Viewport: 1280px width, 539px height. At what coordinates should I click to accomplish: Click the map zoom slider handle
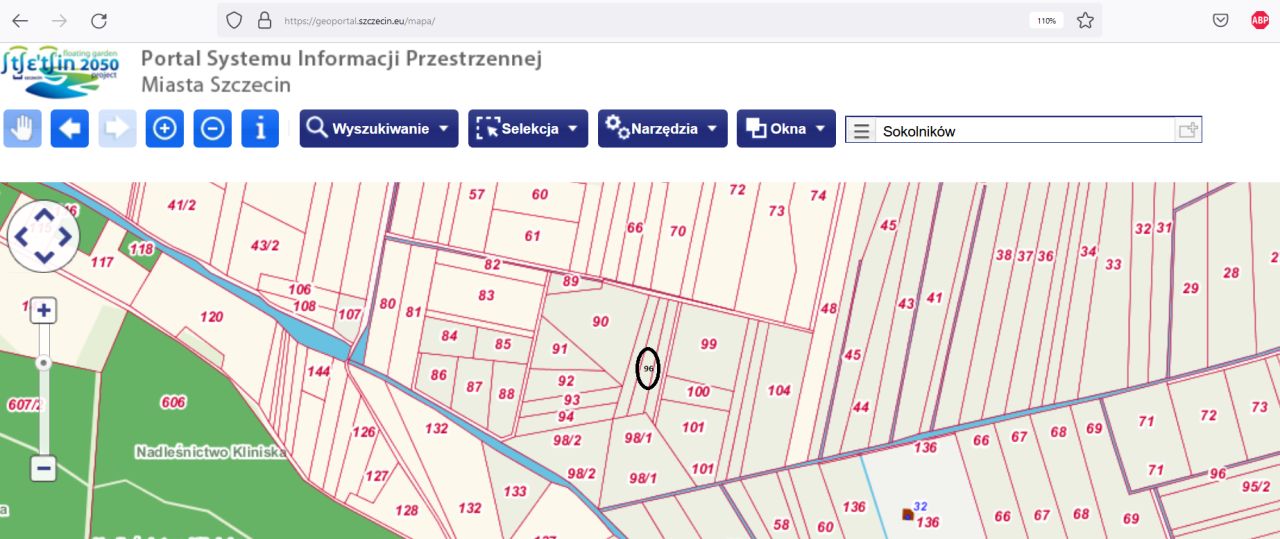click(43, 363)
